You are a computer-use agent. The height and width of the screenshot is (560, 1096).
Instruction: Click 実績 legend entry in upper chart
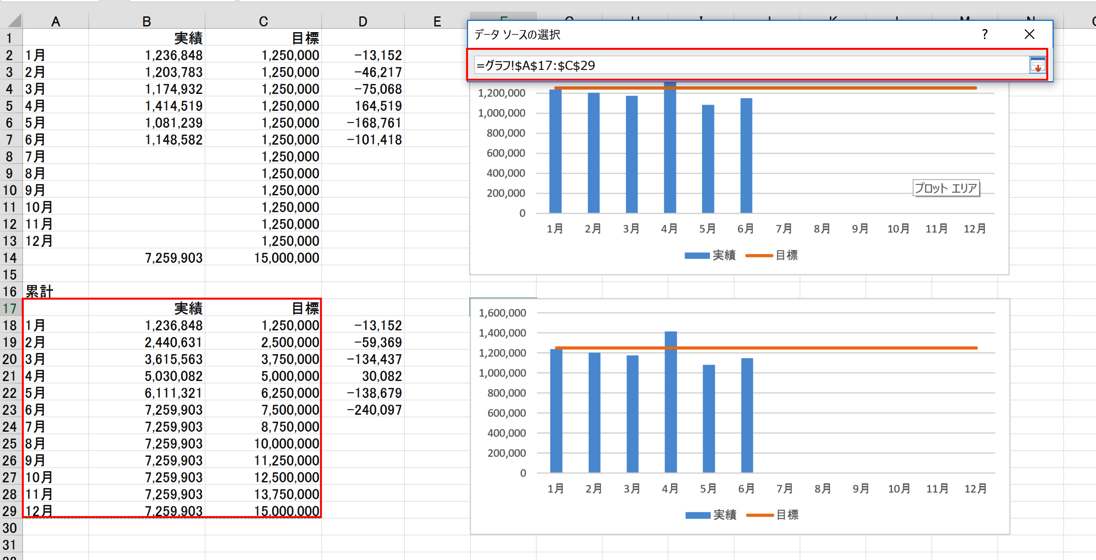pos(709,256)
